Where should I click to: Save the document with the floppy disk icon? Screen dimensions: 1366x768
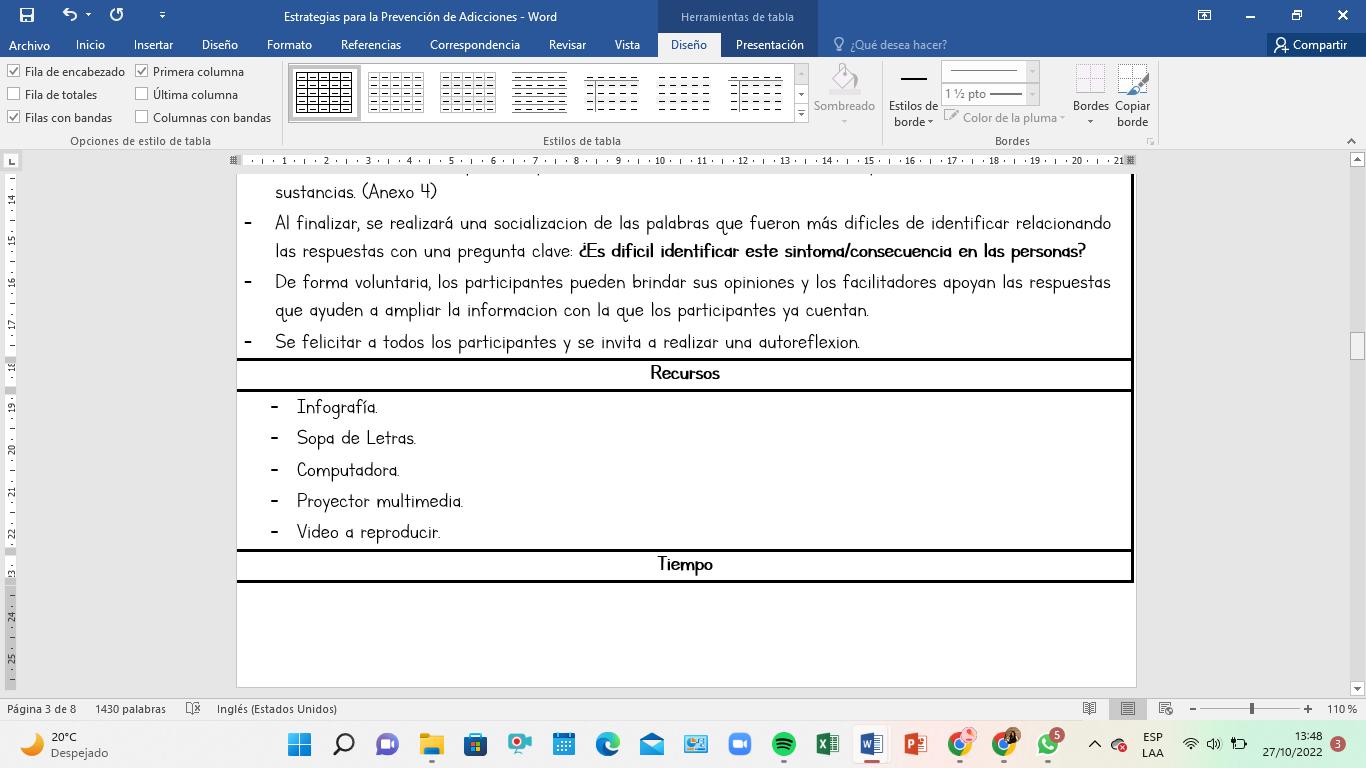pos(27,15)
